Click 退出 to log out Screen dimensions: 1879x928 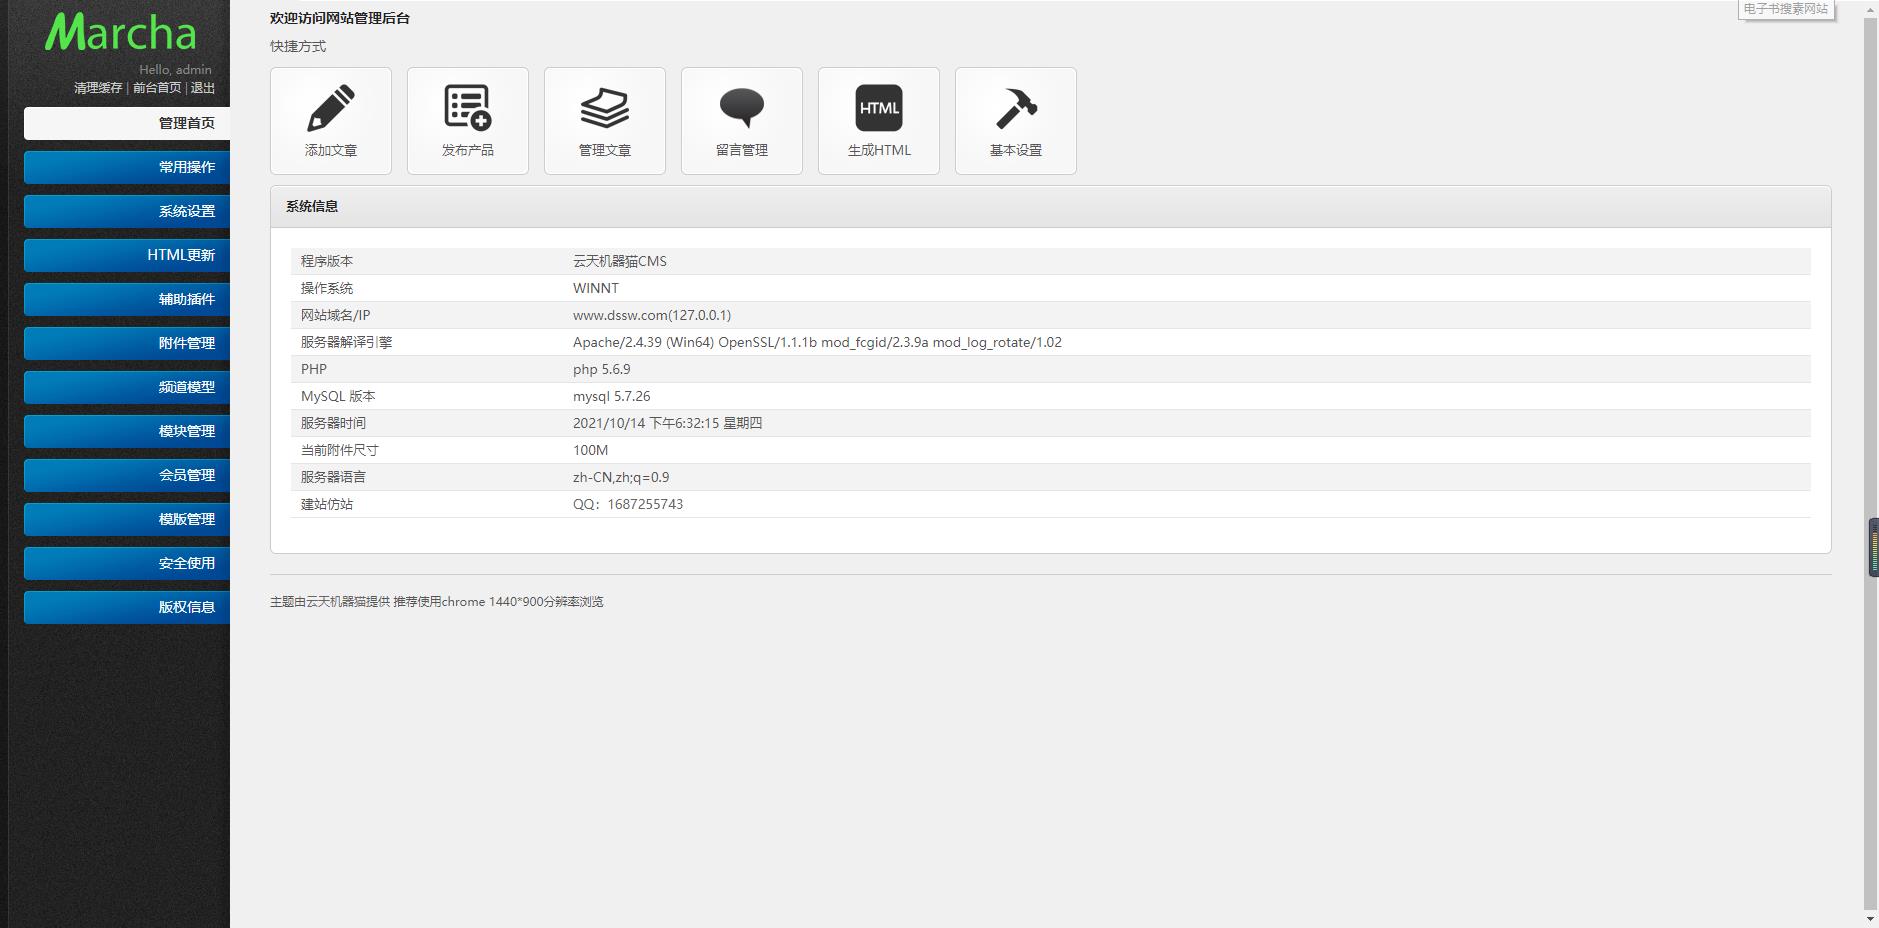click(x=203, y=88)
